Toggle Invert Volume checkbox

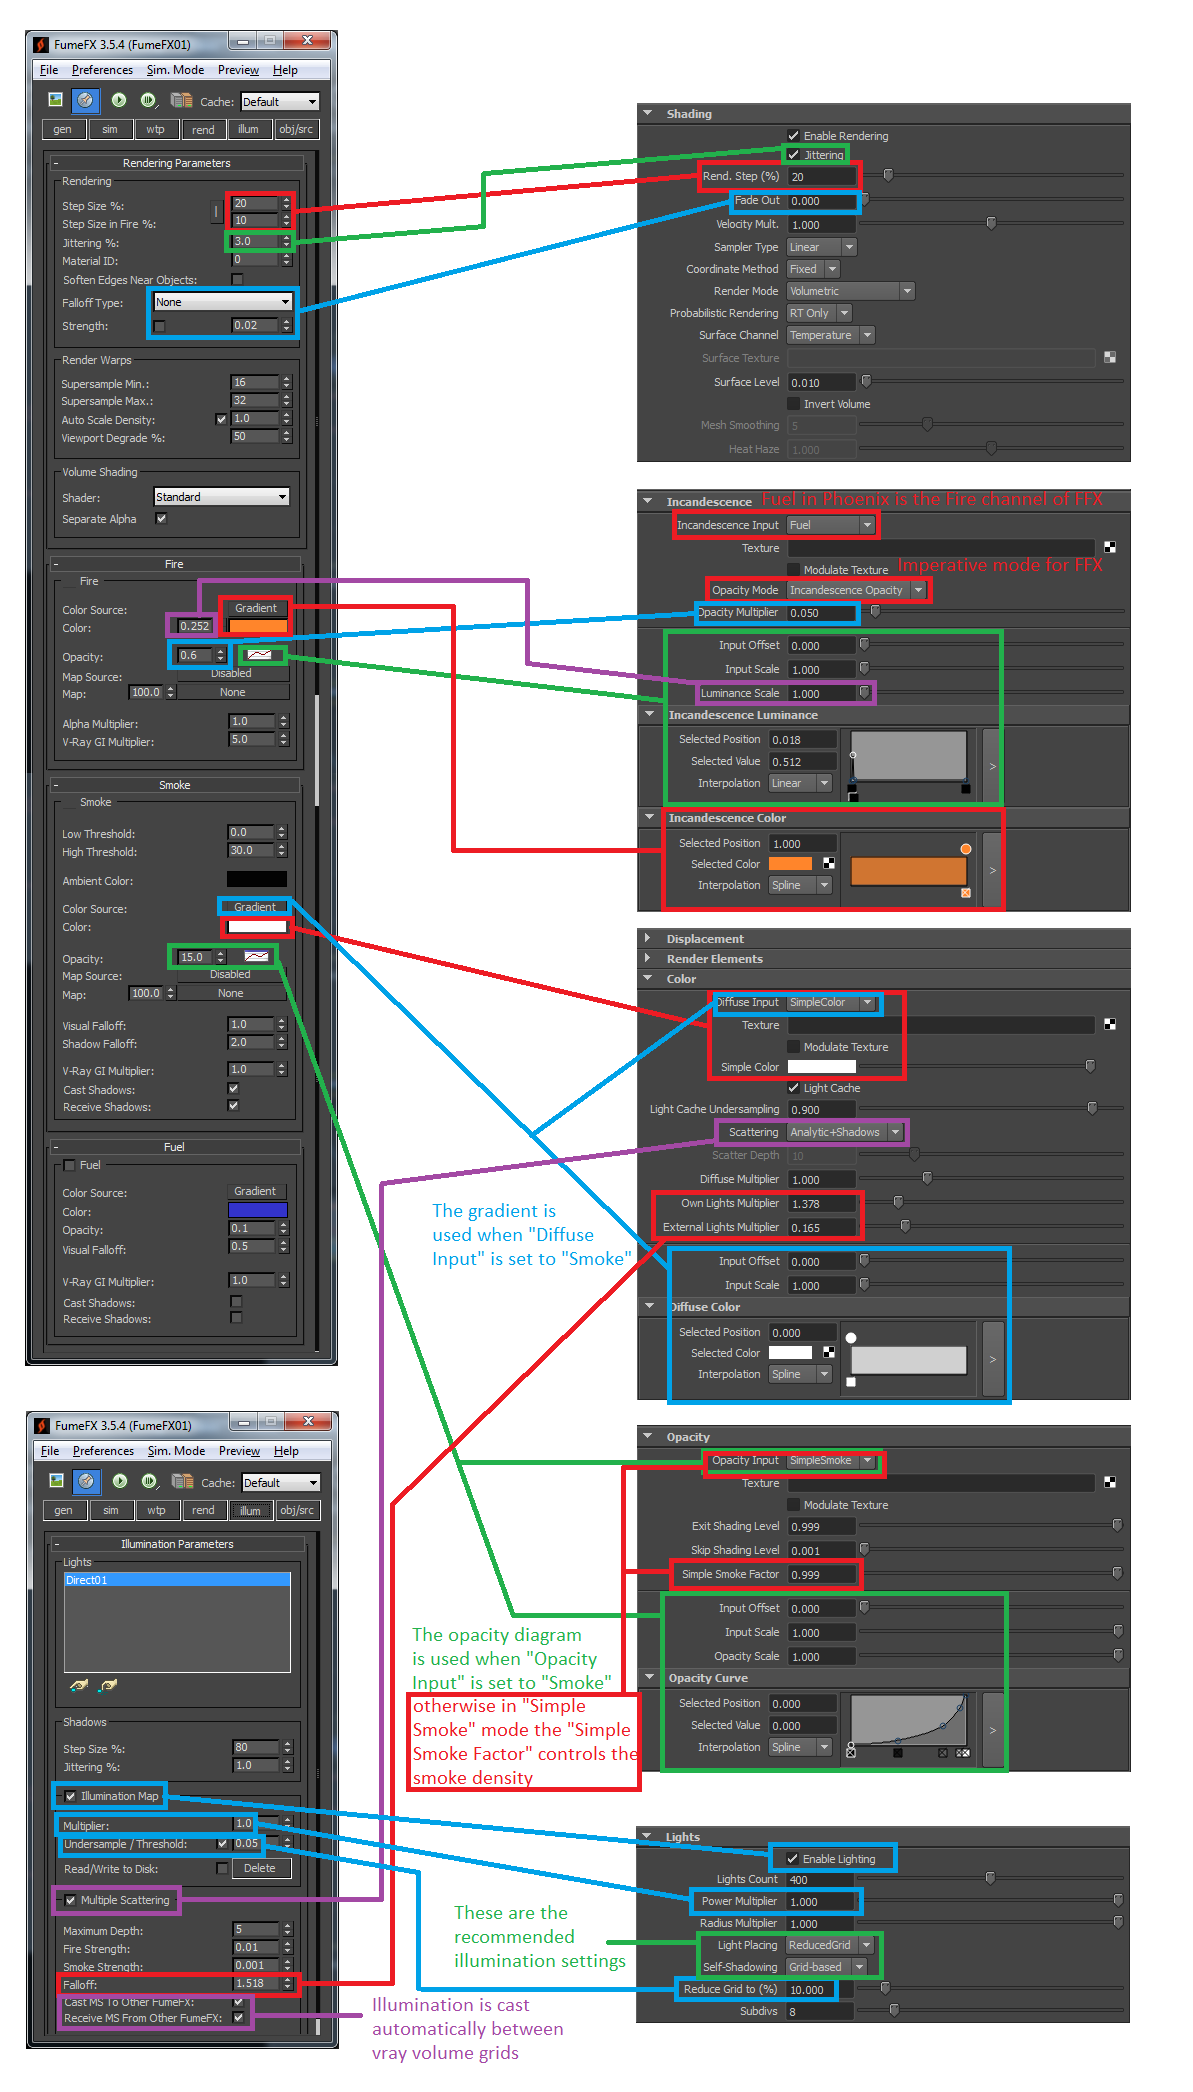point(793,403)
